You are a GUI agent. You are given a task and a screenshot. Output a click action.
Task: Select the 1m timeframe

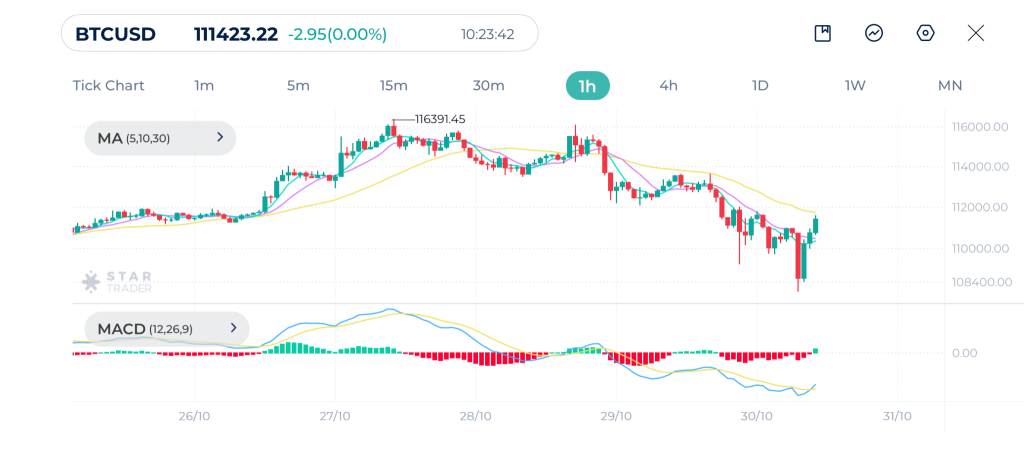[204, 86]
